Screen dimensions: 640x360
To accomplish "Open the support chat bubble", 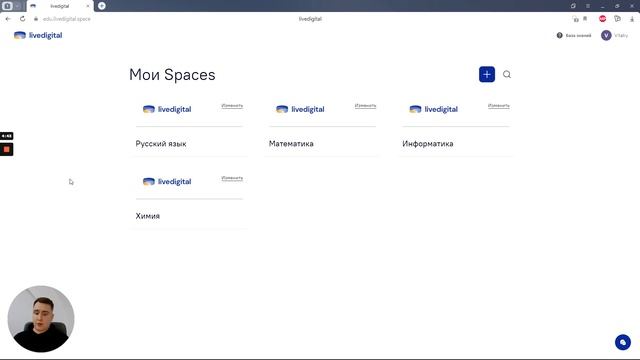I will coord(623,342).
